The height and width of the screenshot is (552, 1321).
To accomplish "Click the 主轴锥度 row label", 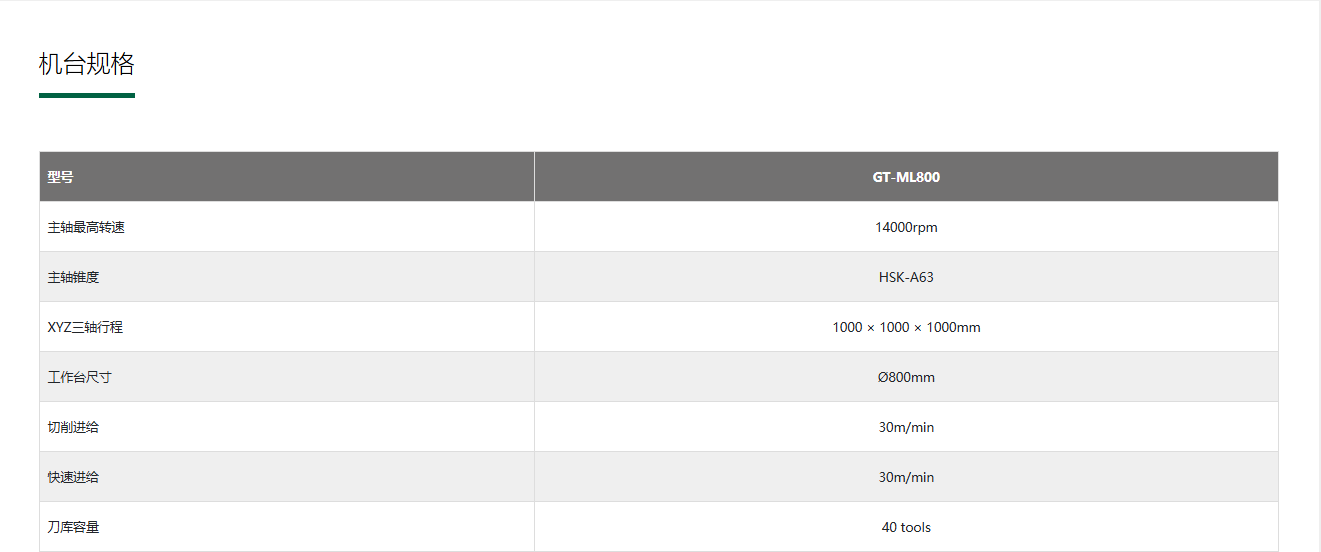I will [x=73, y=277].
